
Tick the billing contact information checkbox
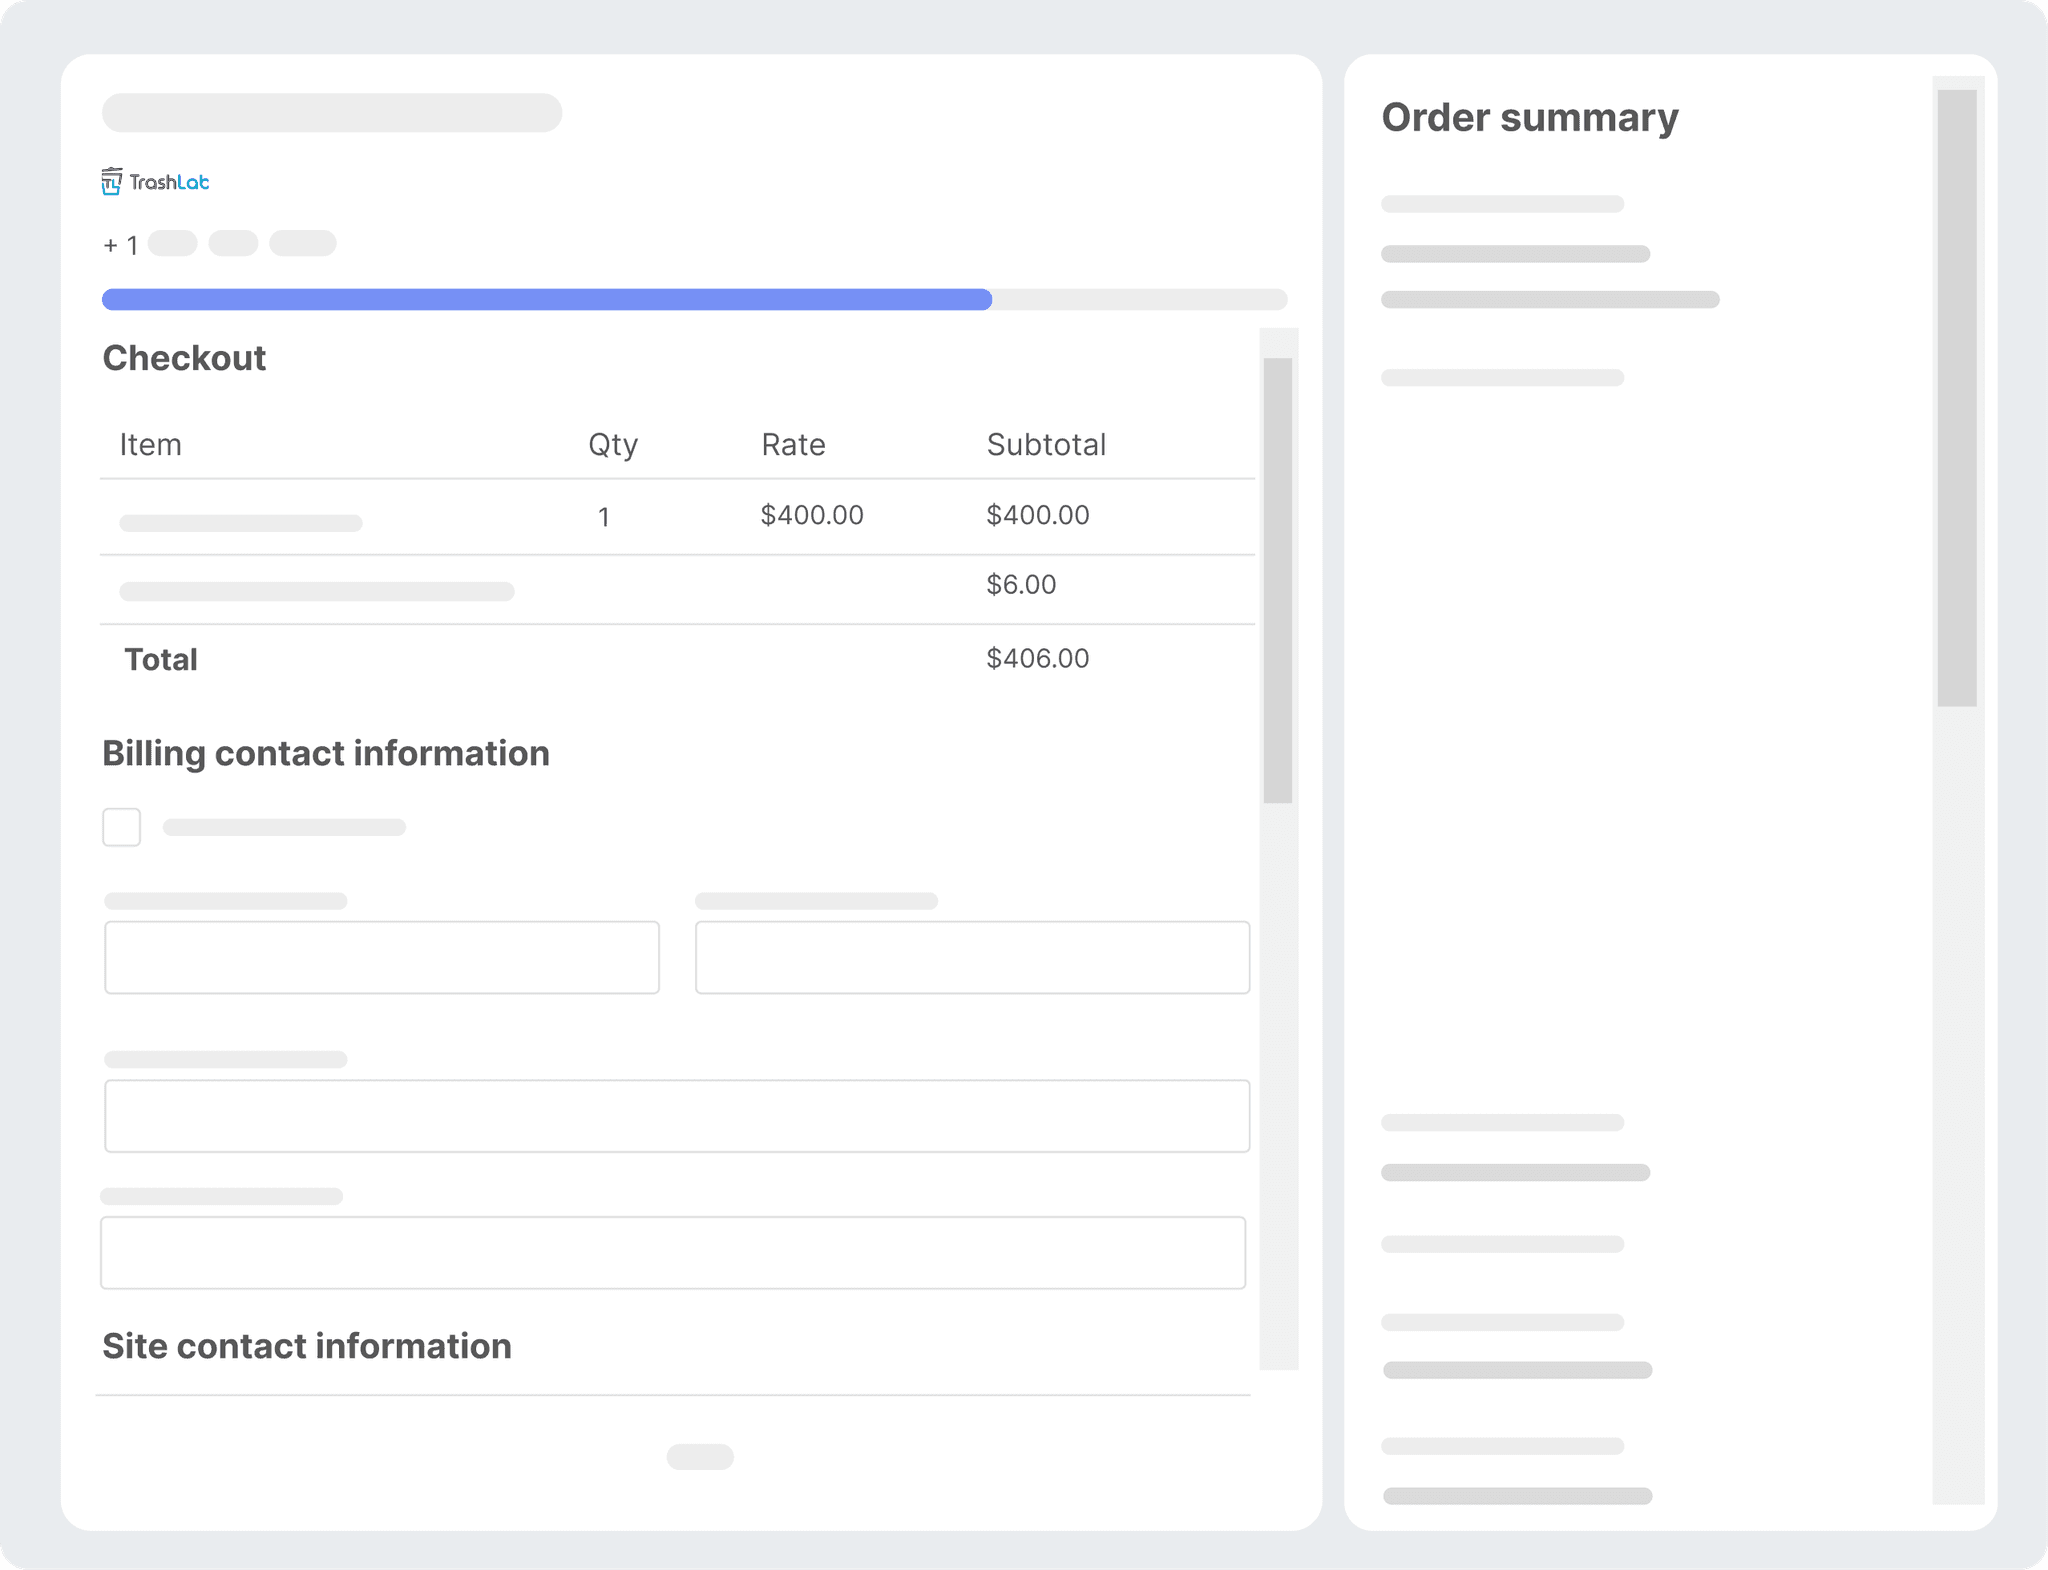122,827
